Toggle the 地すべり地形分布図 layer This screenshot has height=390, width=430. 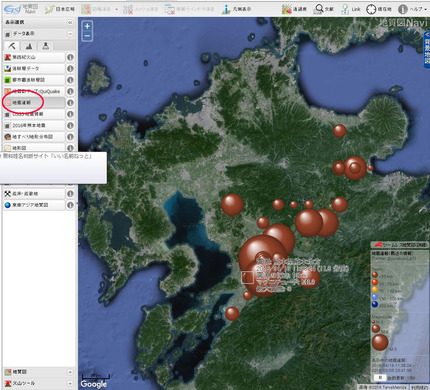(34, 137)
